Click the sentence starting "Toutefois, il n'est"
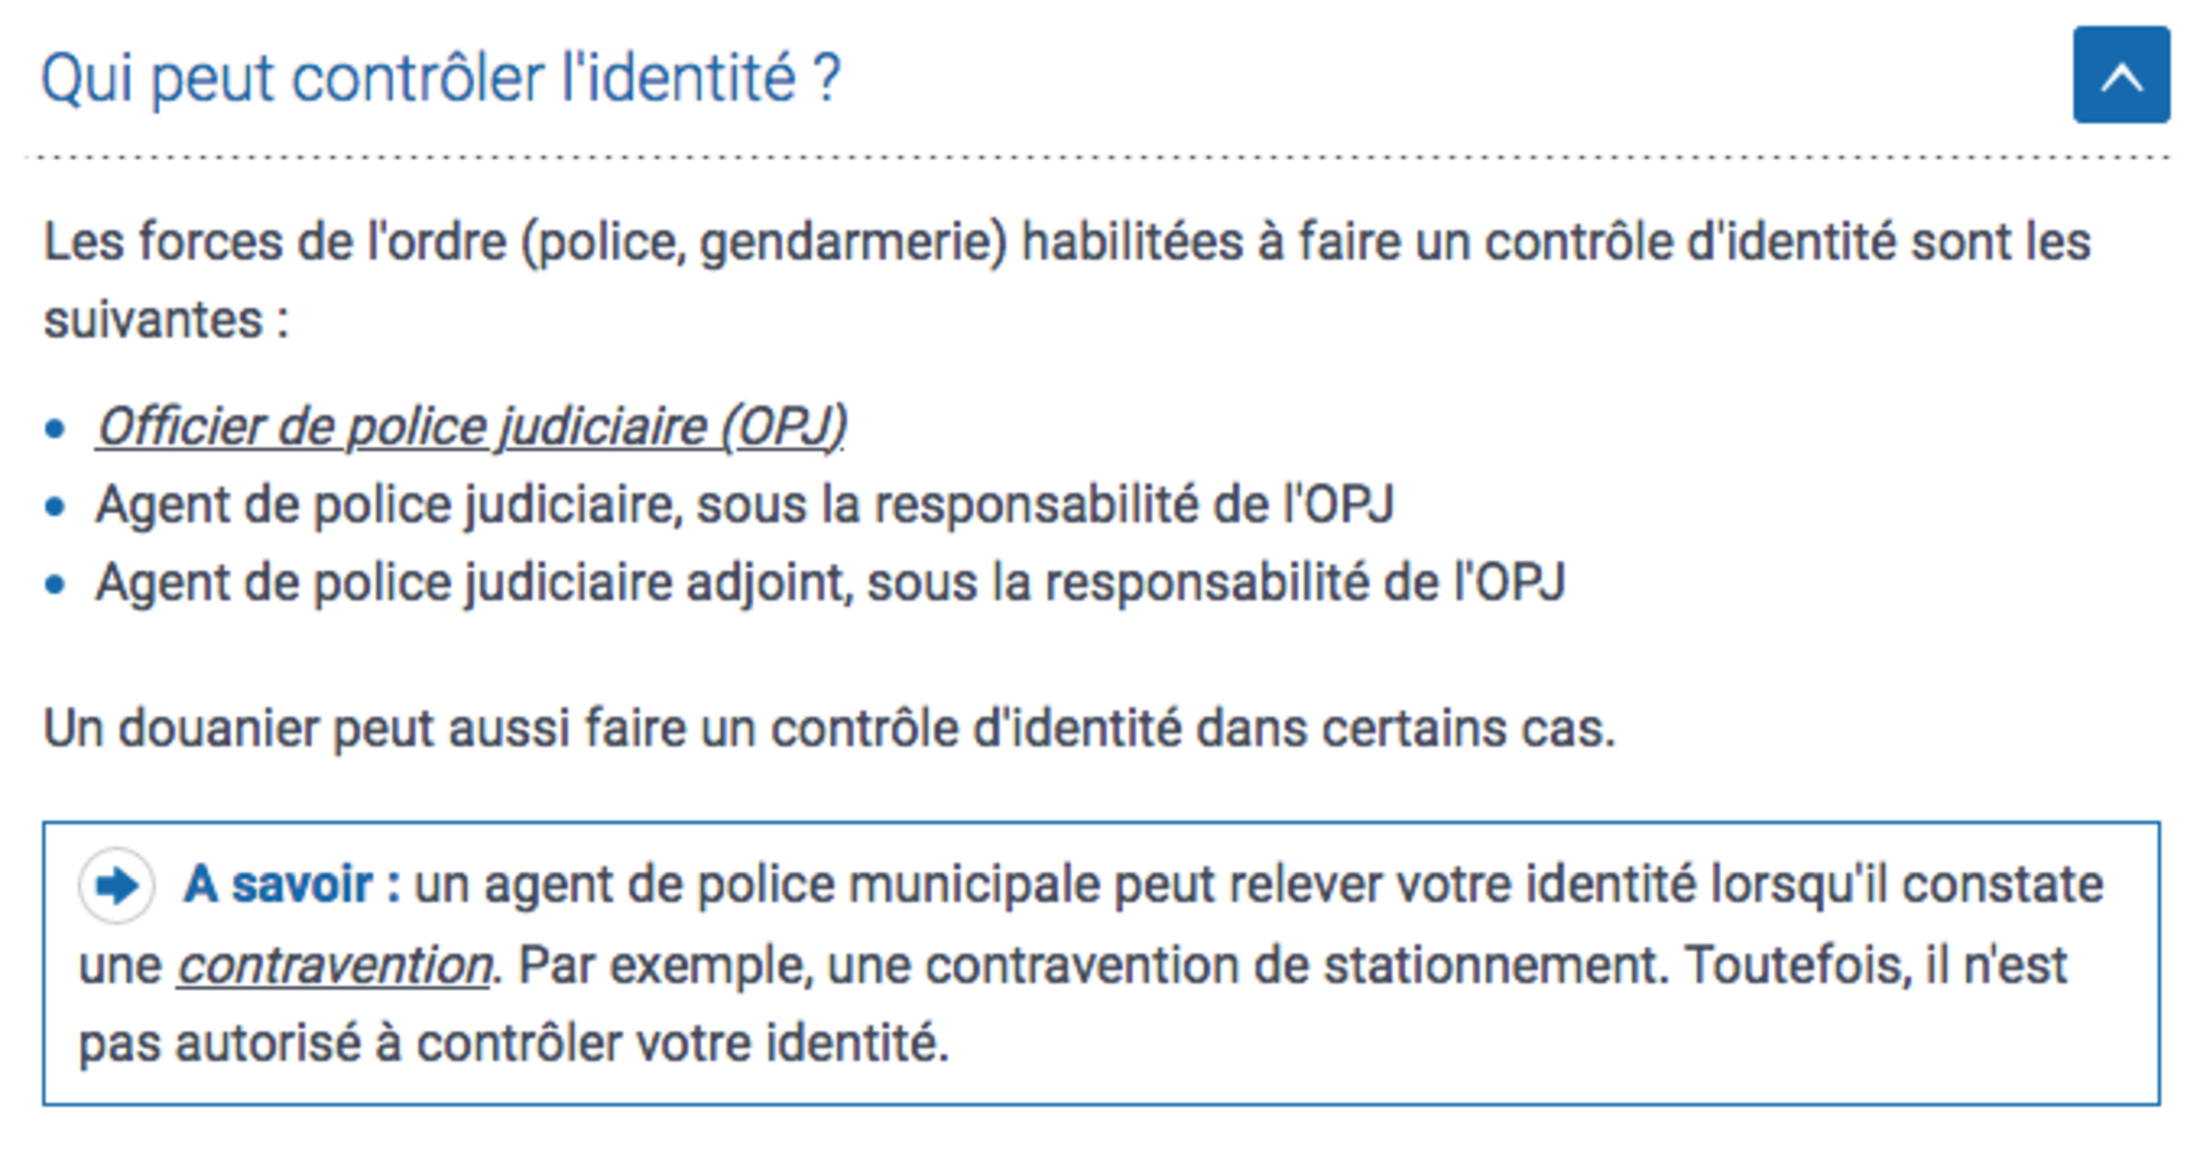2200x1155 pixels. pyautogui.click(x=1875, y=965)
